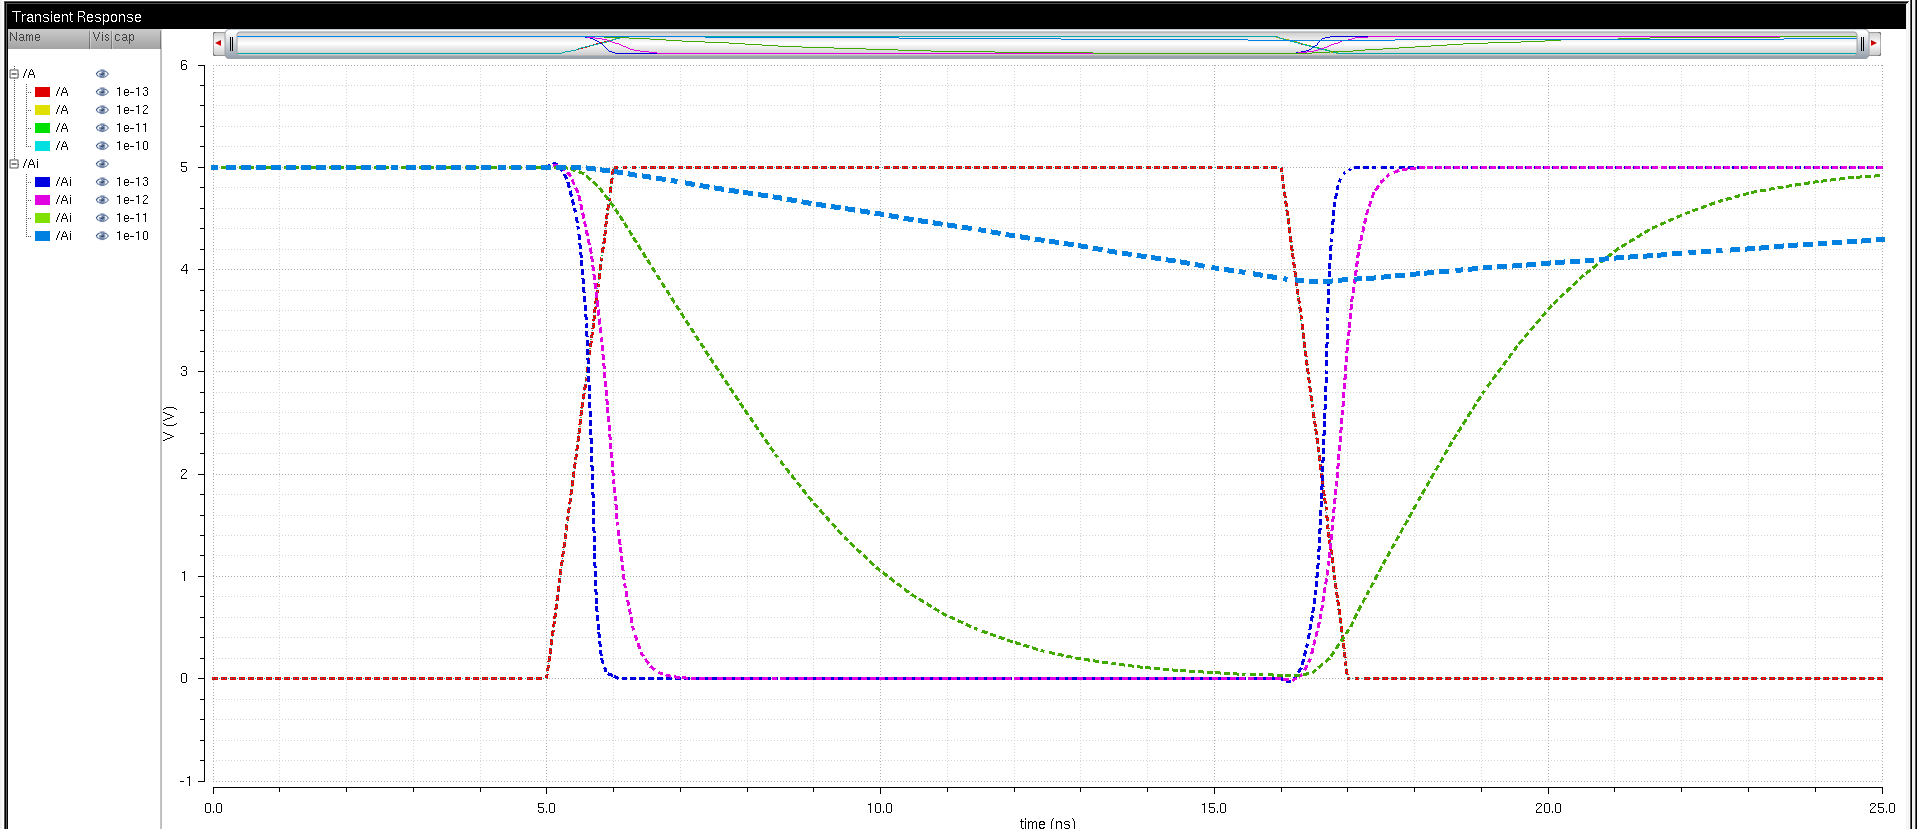This screenshot has height=829, width=1917.
Task: Click the time (ns) axis label
Action: pos(1047,823)
